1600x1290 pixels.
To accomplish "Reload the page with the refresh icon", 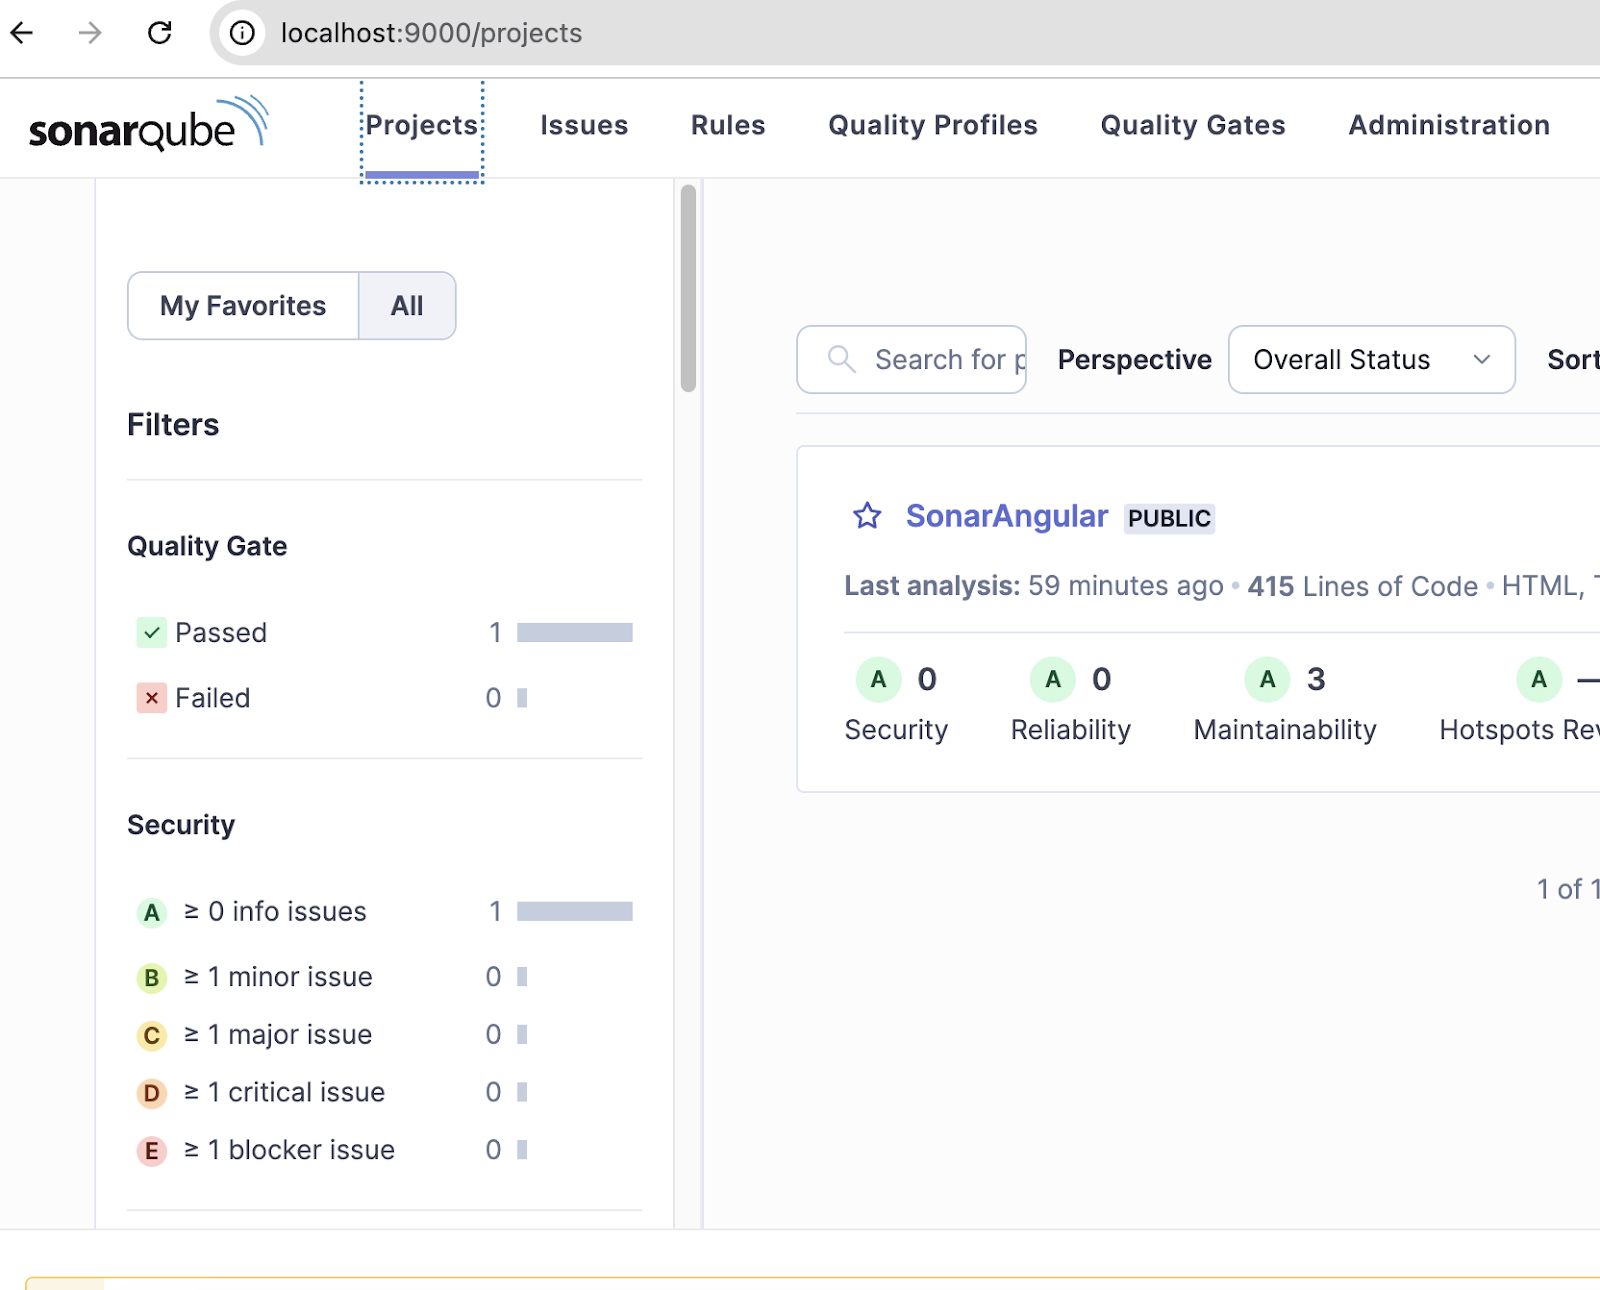I will [x=160, y=33].
